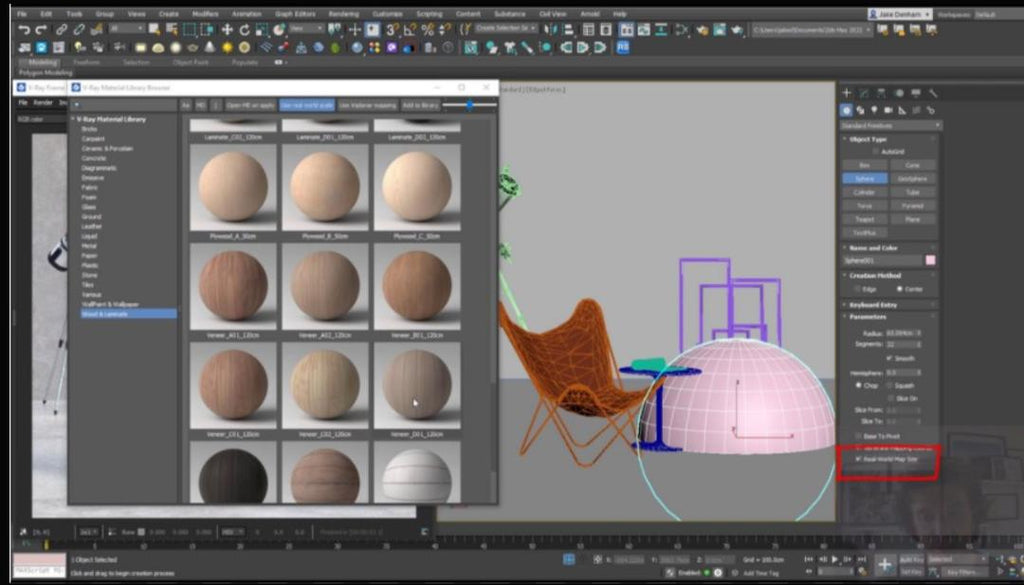Click the Go to Start playback button
This screenshot has width=1024, height=585.
pyautogui.click(x=809, y=560)
